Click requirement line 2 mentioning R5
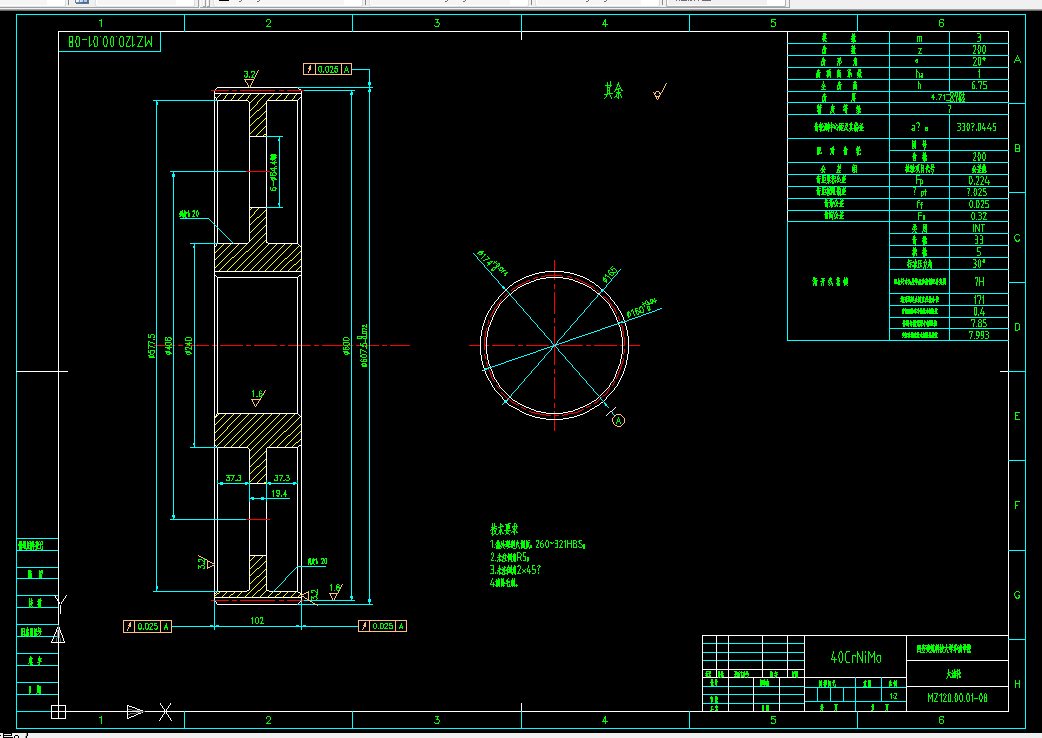Viewport: 1042px width, 738px height. coord(510,557)
